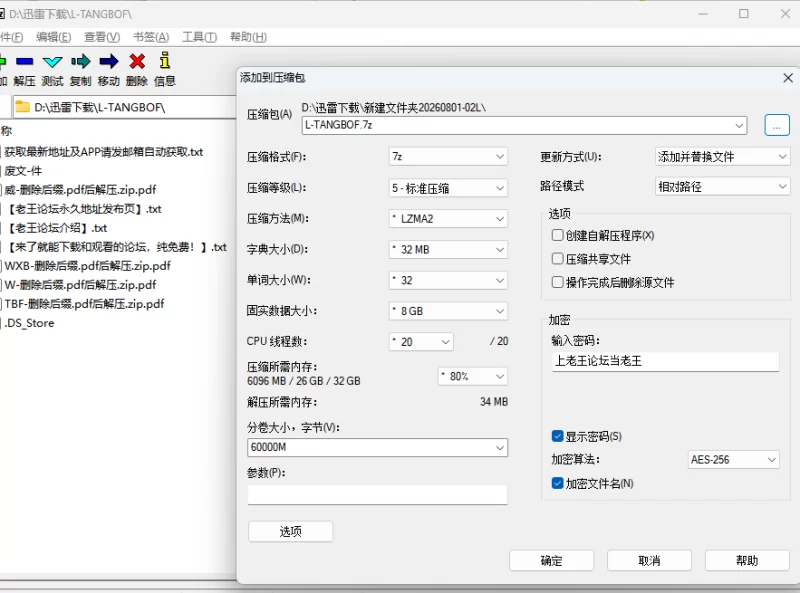The image size is (800, 593).
Task: Click the Move (移动) toolbar icon
Action: (x=109, y=62)
